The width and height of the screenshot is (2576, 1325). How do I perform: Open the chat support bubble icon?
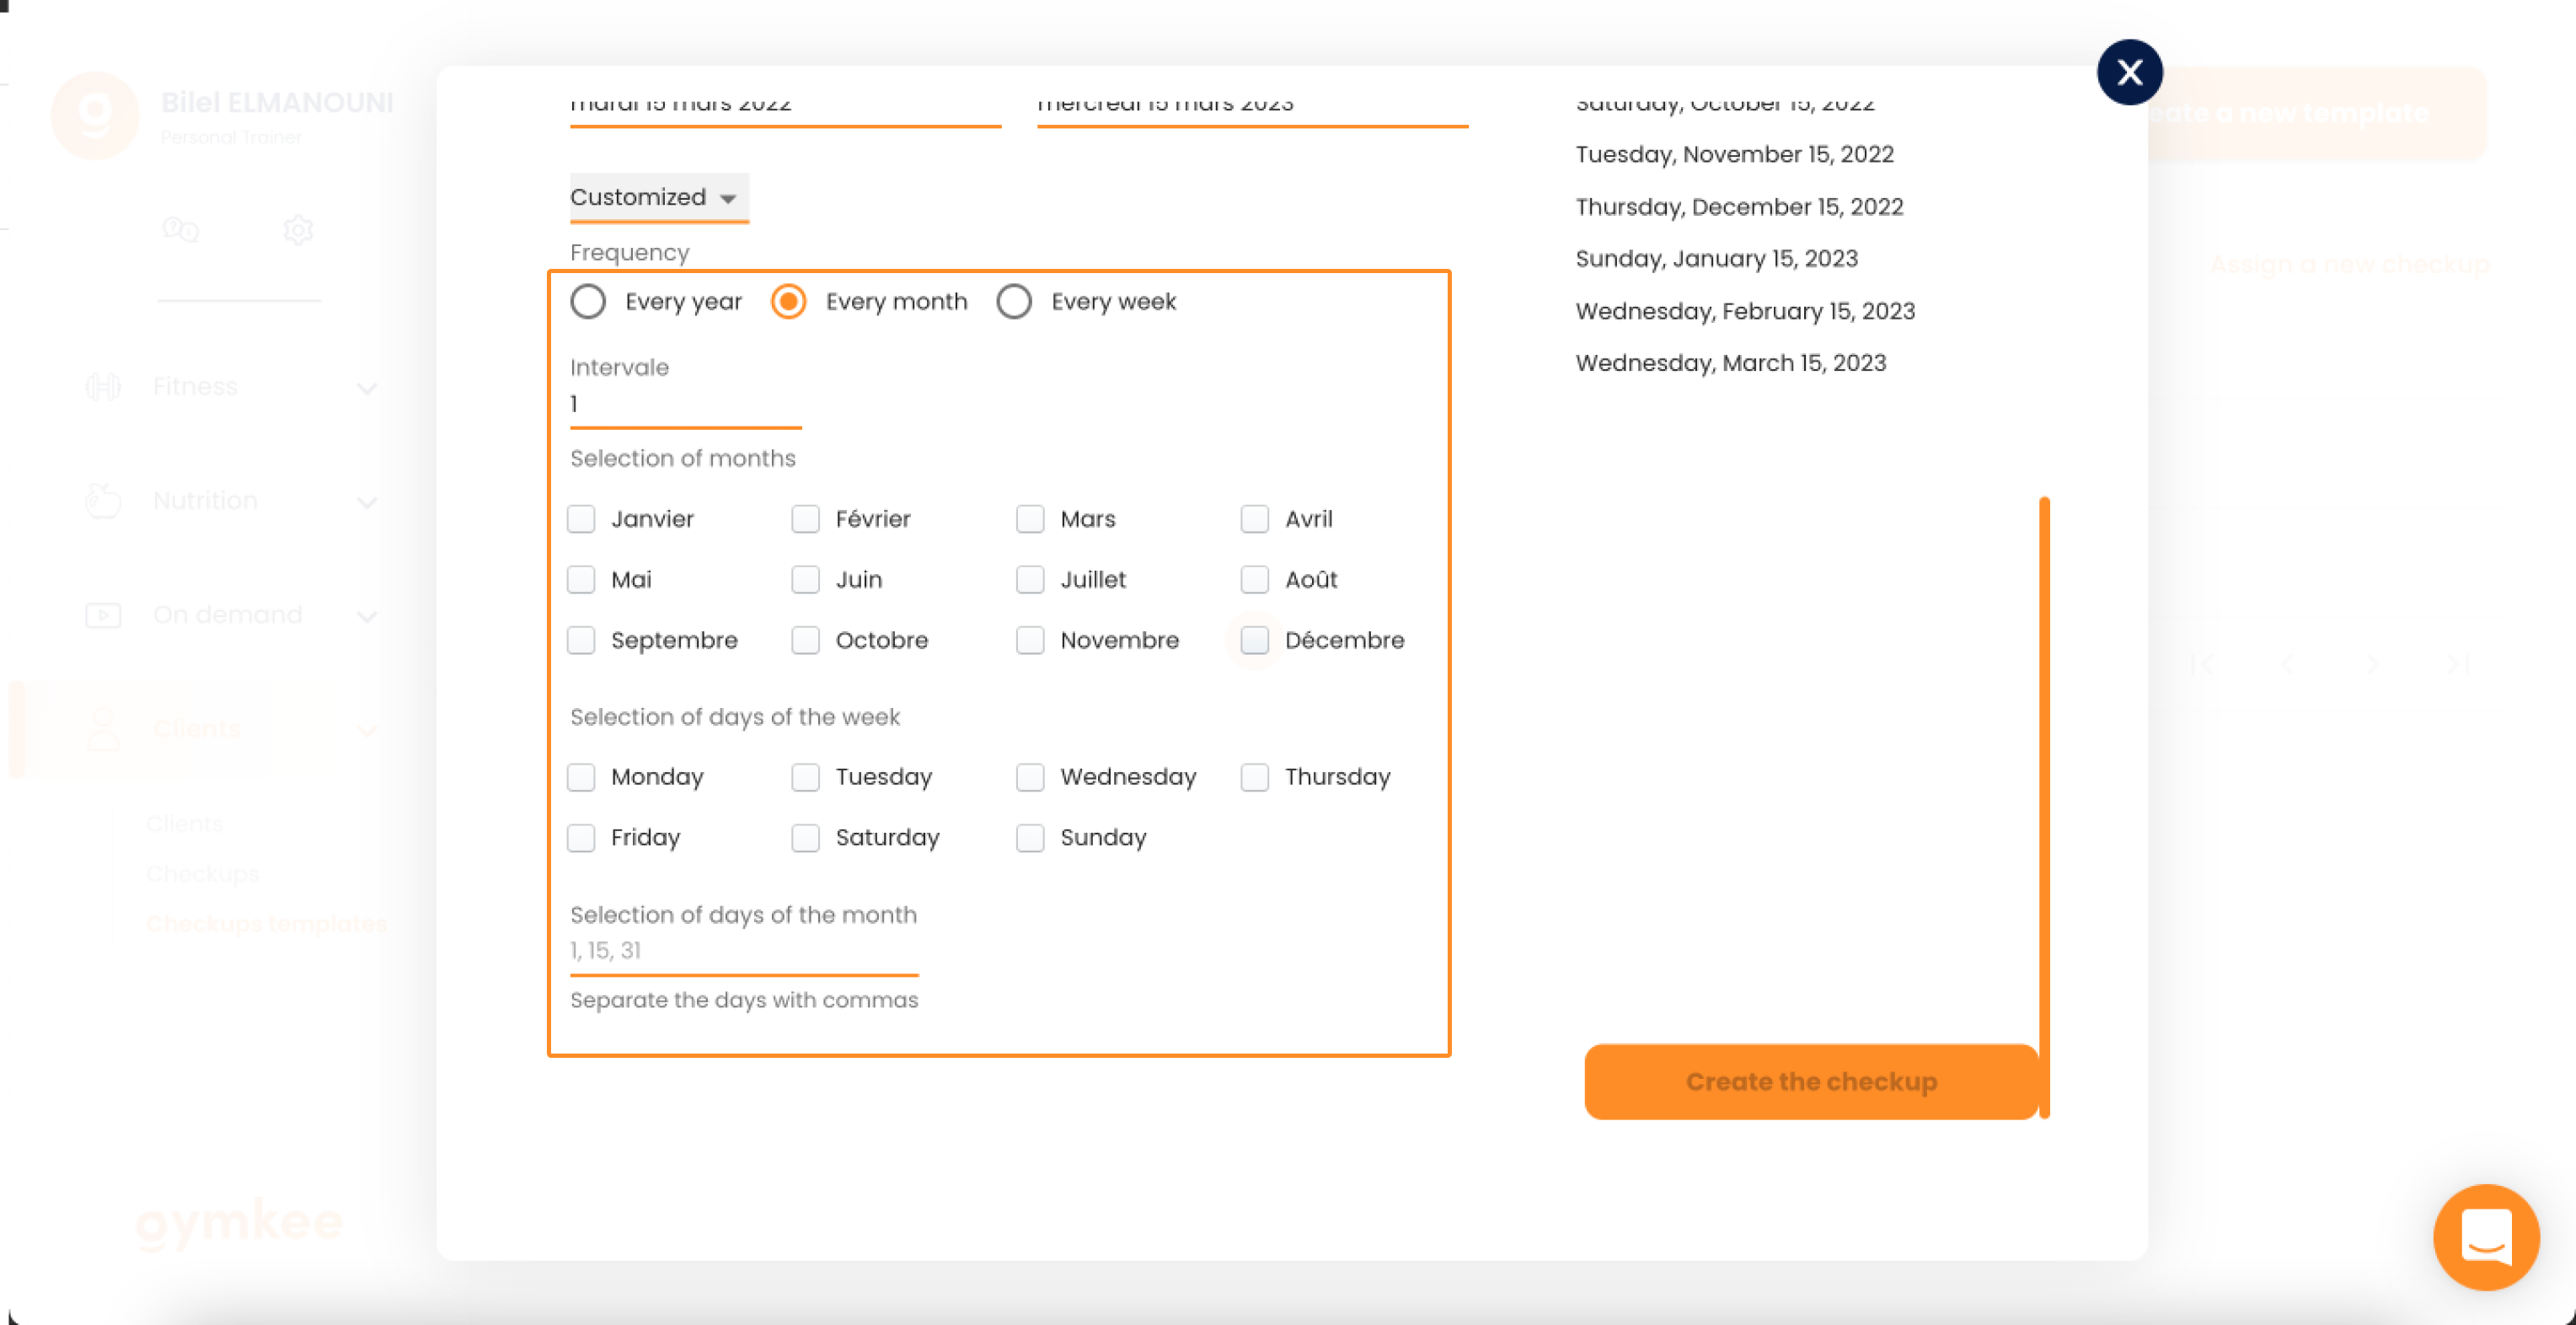pos(2486,1237)
